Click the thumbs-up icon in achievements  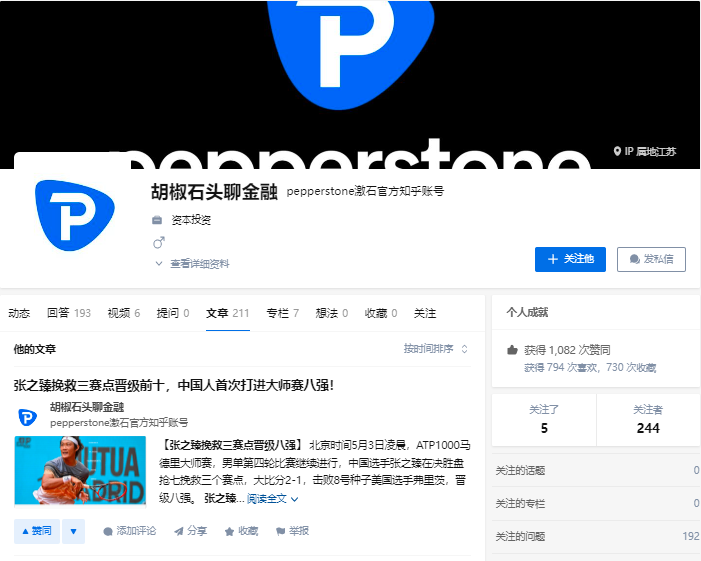coord(512,350)
